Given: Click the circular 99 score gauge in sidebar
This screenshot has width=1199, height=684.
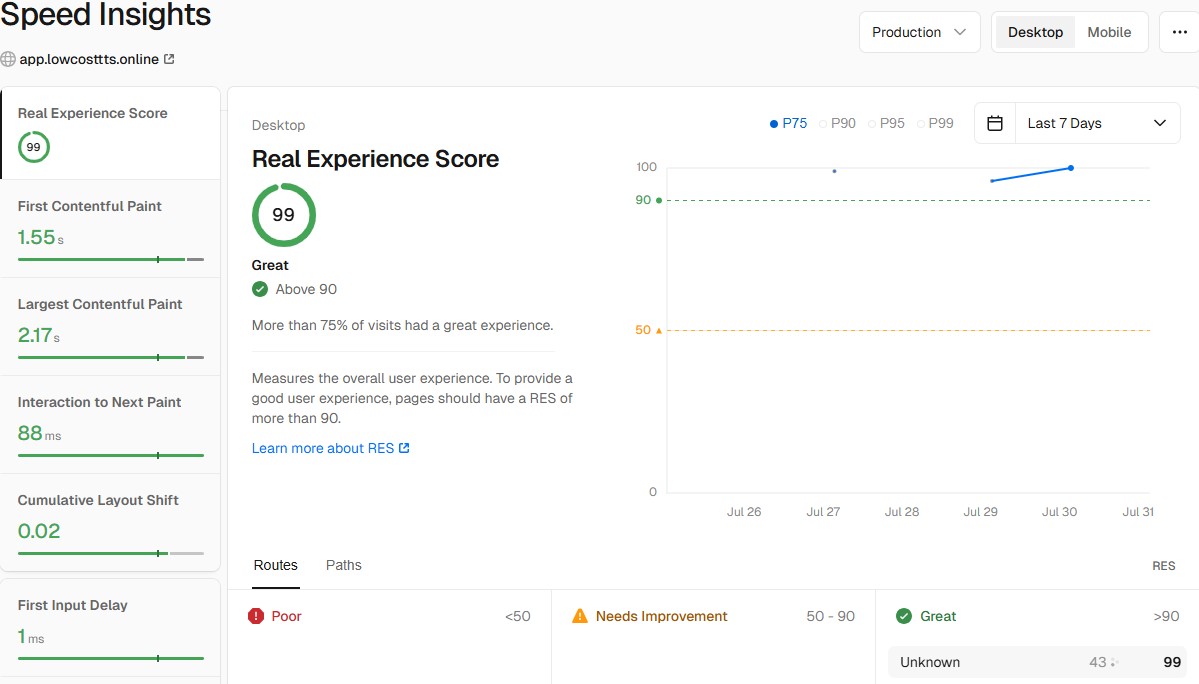Looking at the screenshot, I should coord(34,147).
